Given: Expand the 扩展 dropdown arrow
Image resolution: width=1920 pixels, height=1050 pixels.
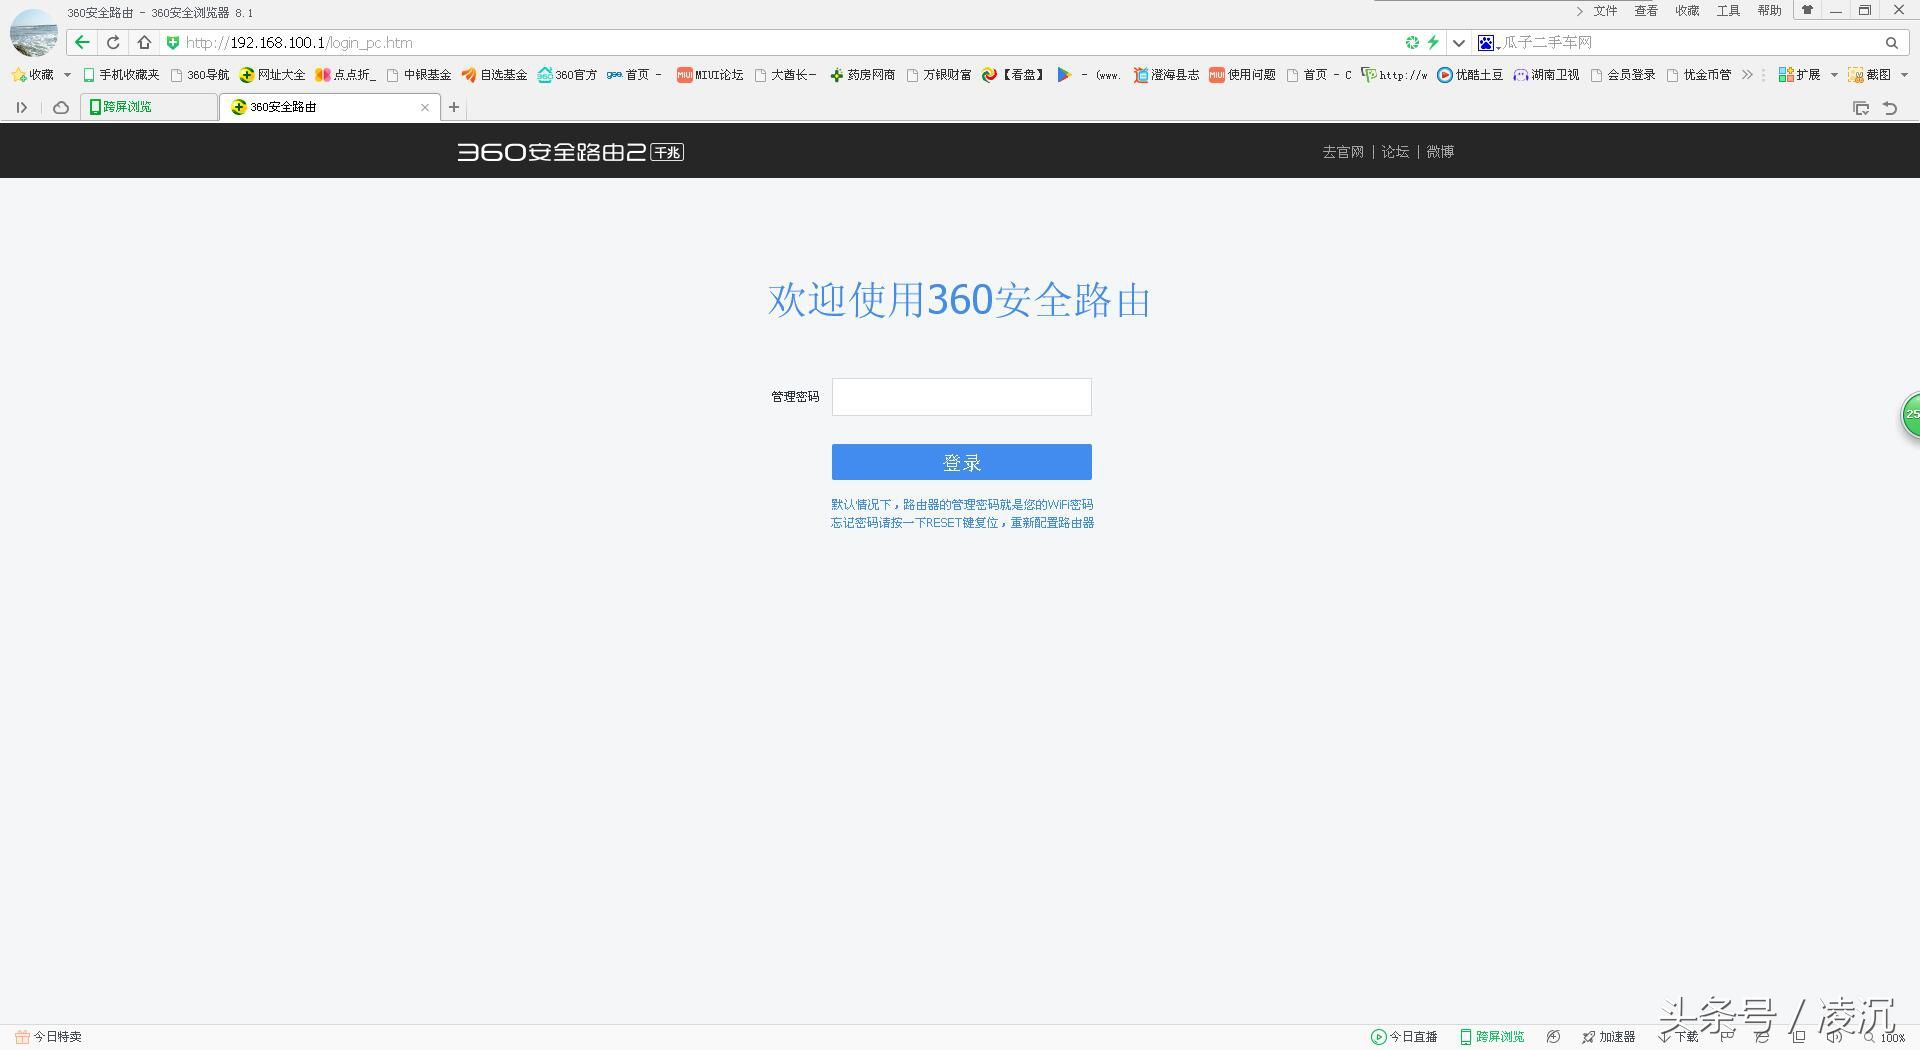Looking at the screenshot, I should (x=1834, y=74).
